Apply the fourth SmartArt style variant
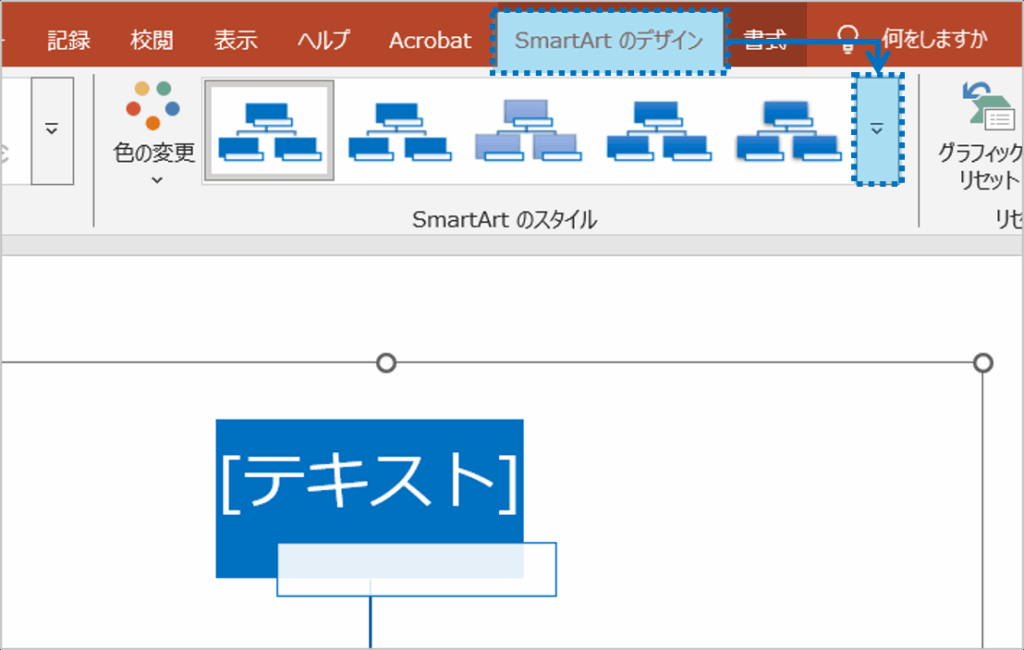Image resolution: width=1024 pixels, height=650 pixels. click(658, 130)
